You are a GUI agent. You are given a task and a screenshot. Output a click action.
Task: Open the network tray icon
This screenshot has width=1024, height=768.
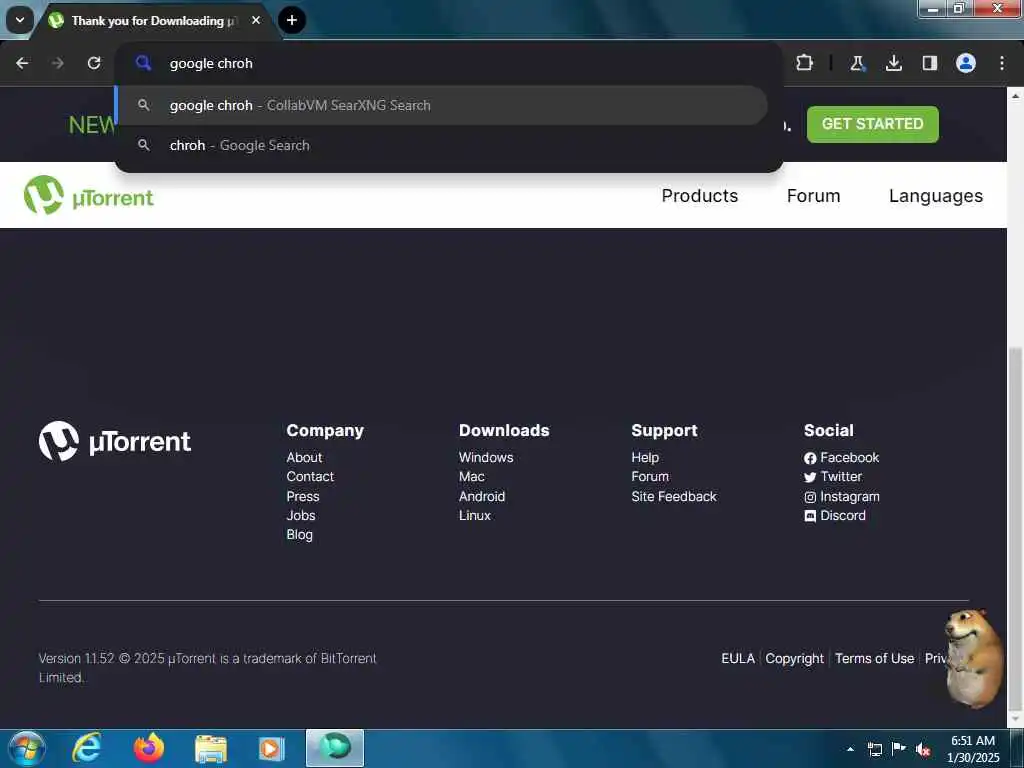tap(874, 749)
